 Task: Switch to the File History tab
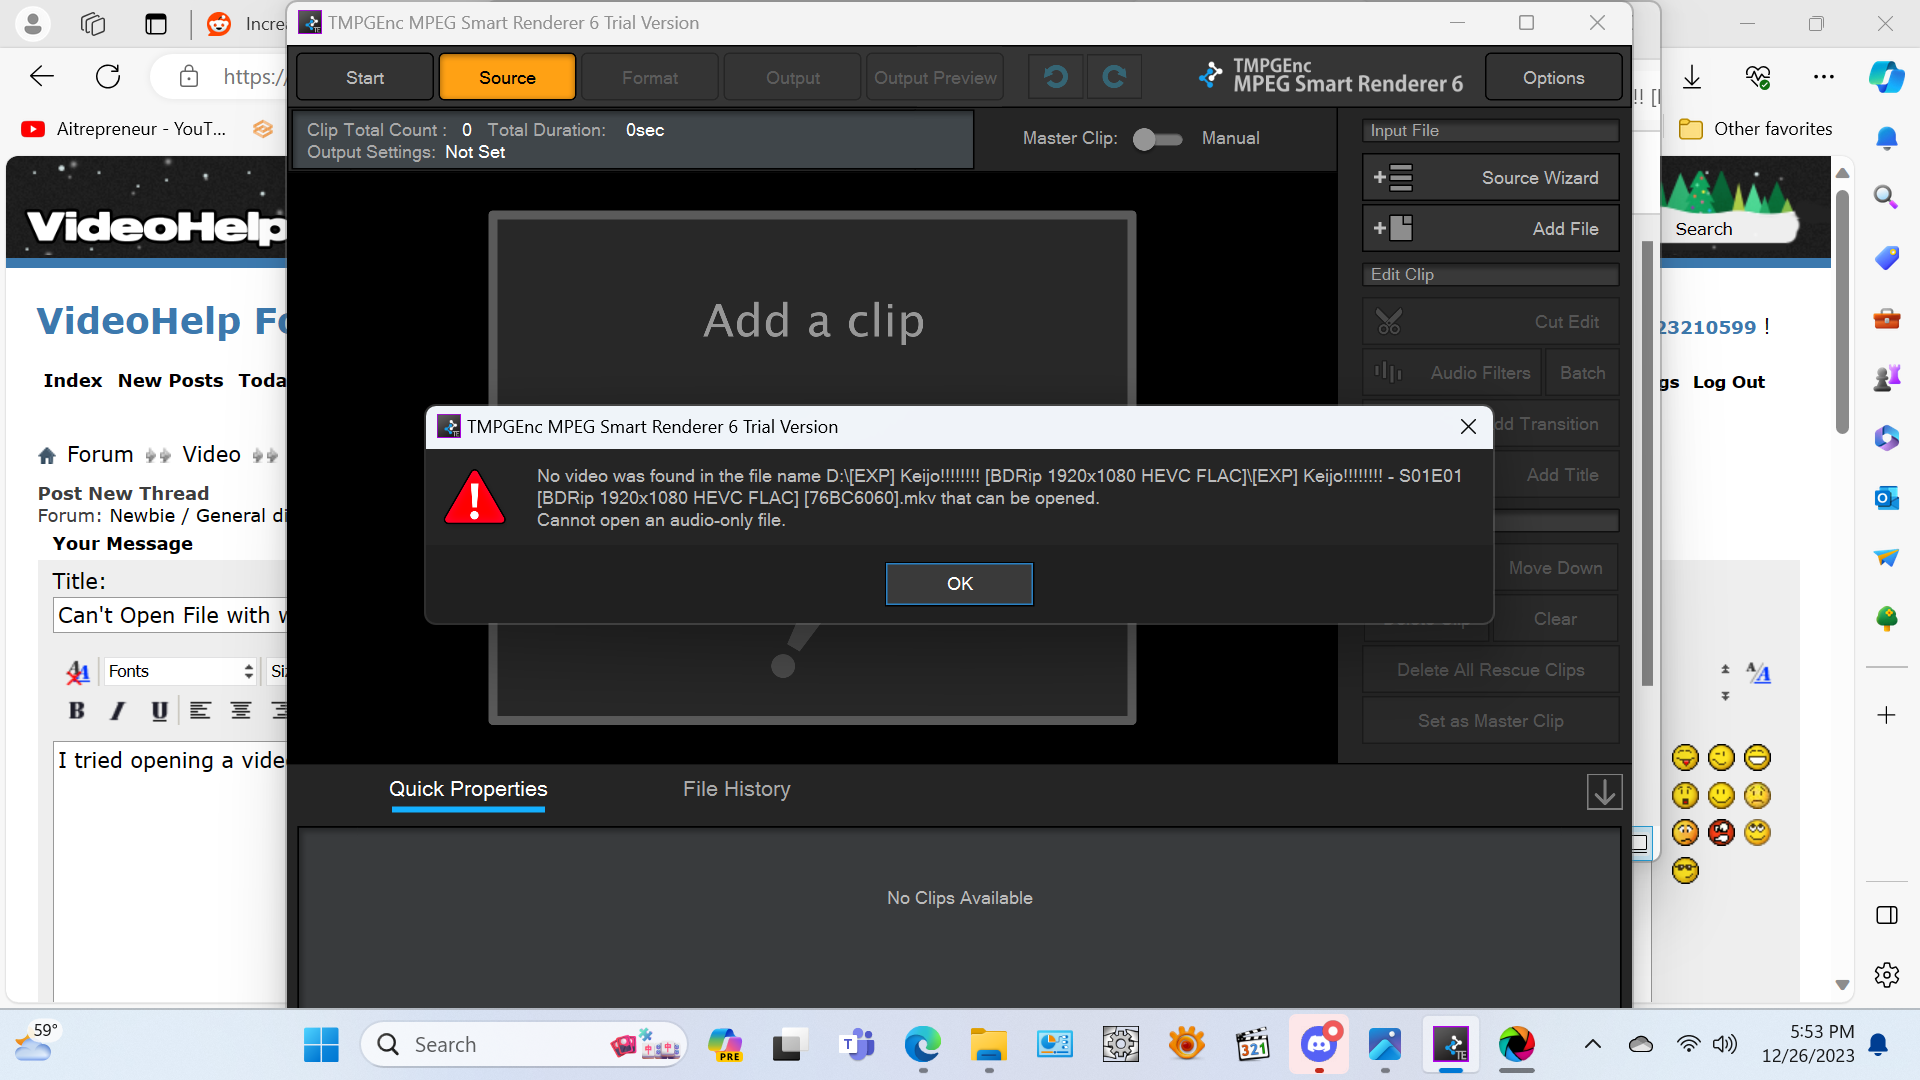(736, 789)
